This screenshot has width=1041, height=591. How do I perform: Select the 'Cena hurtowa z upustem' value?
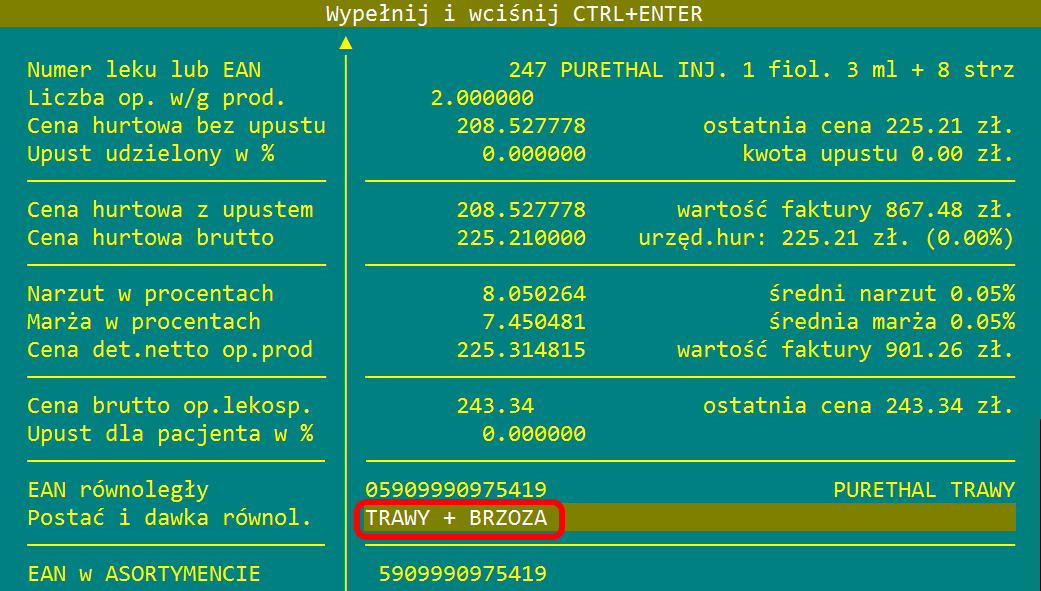(x=534, y=210)
